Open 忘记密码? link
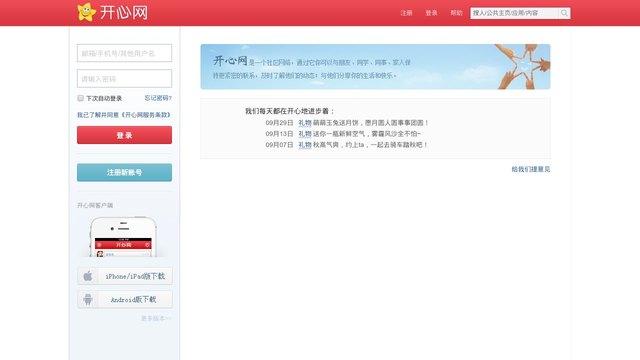The width and height of the screenshot is (640, 360). point(158,98)
